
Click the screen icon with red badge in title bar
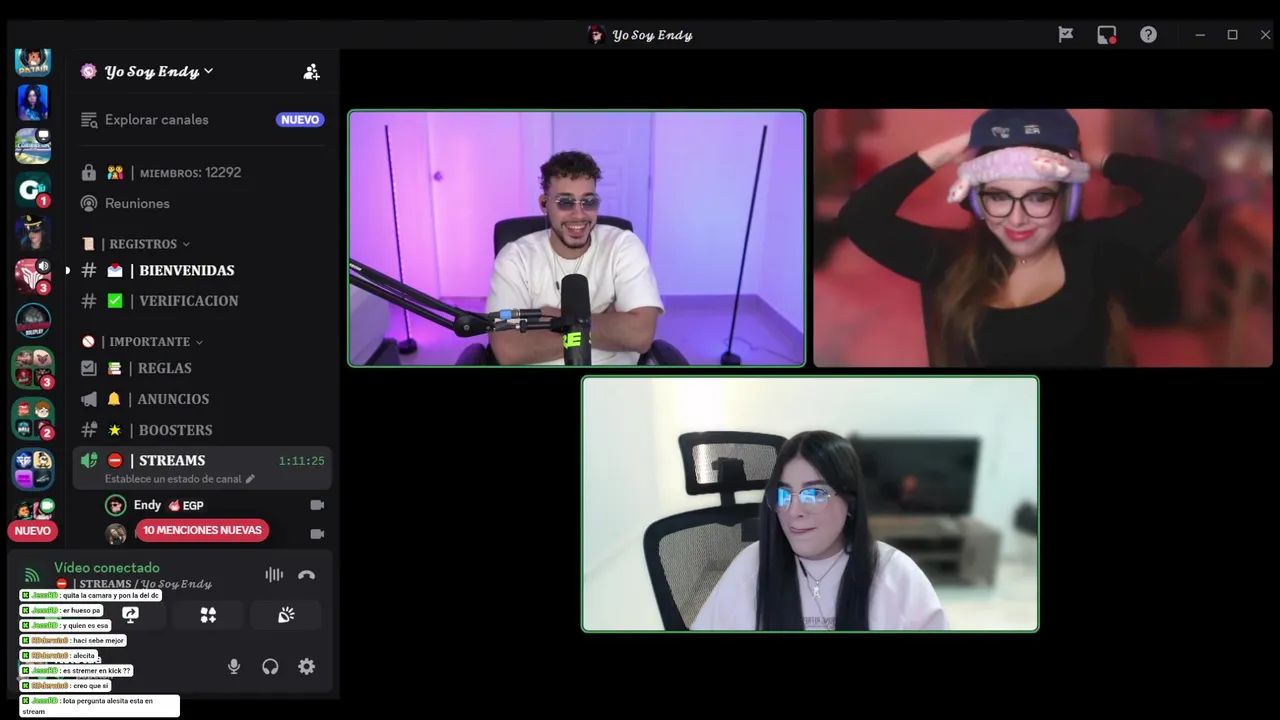[x=1107, y=35]
